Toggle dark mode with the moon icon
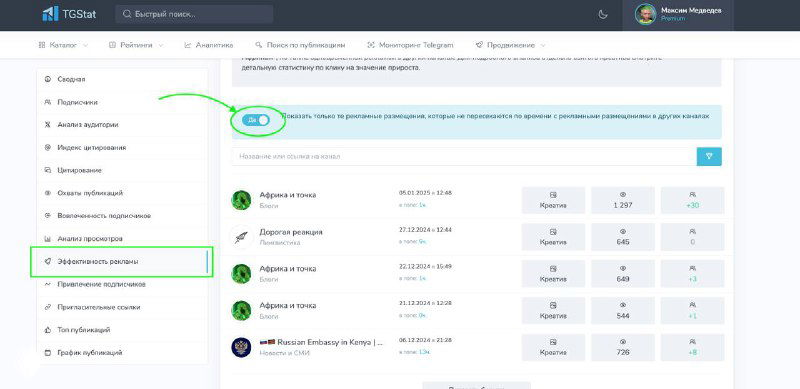The height and width of the screenshot is (389, 800). tap(603, 14)
